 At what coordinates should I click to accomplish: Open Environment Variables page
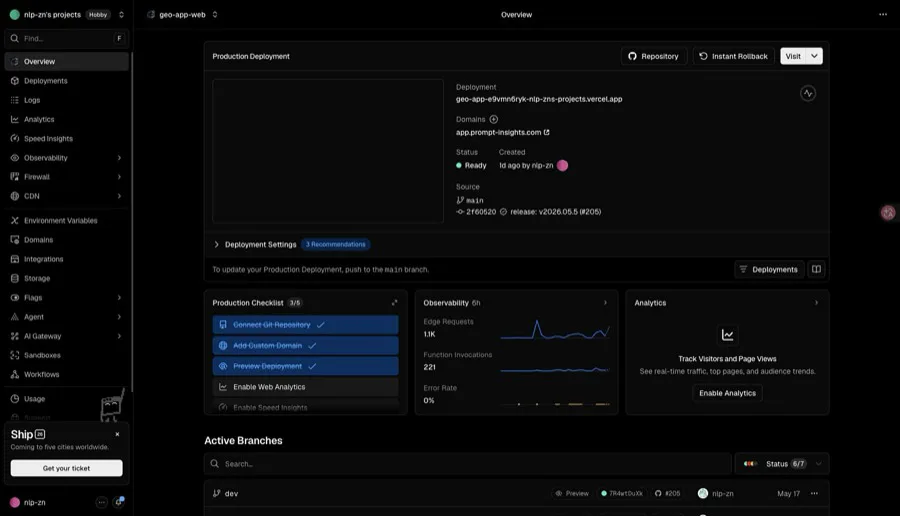67,220
